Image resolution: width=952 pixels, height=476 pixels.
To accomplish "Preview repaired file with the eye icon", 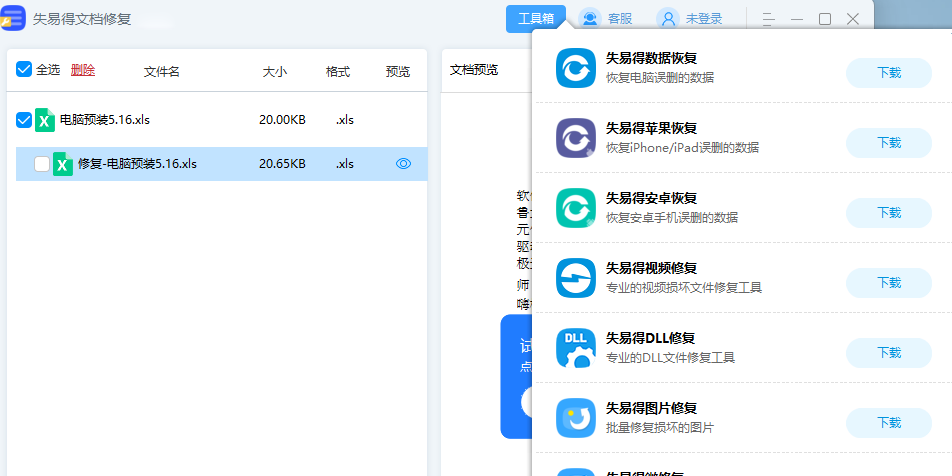I will [404, 163].
